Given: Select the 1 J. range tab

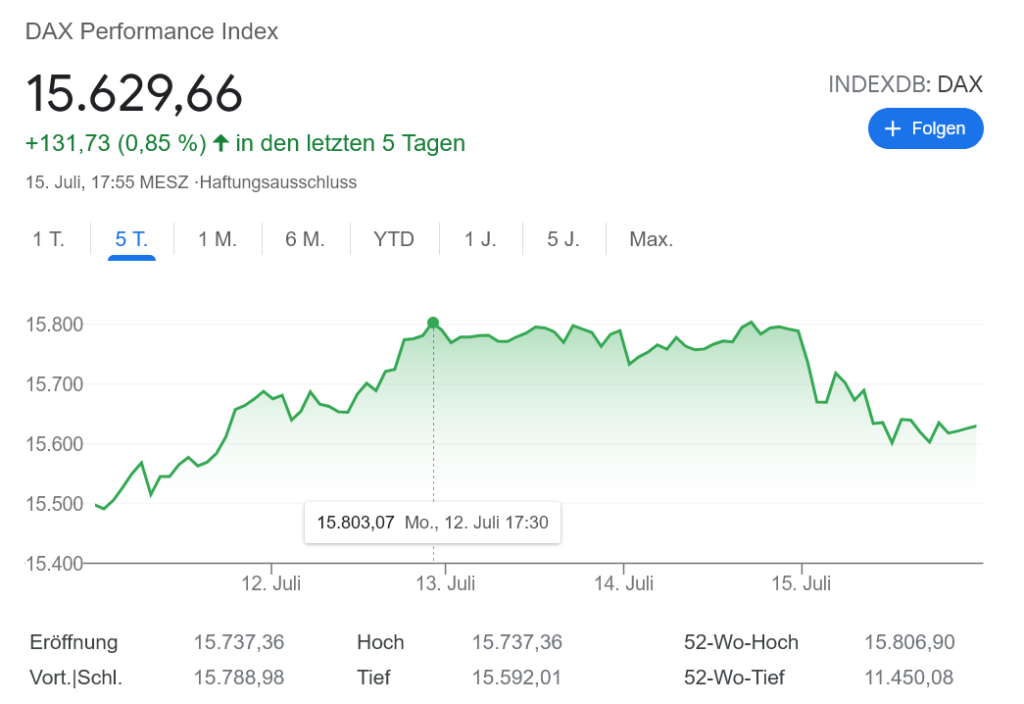Looking at the screenshot, I should click(480, 240).
